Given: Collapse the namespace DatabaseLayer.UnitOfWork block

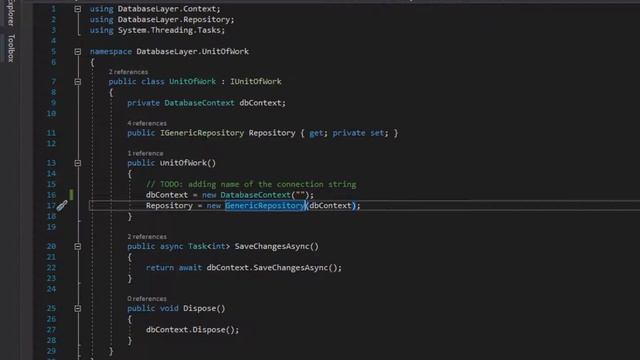Looking at the screenshot, I should pyautogui.click(x=78, y=51).
